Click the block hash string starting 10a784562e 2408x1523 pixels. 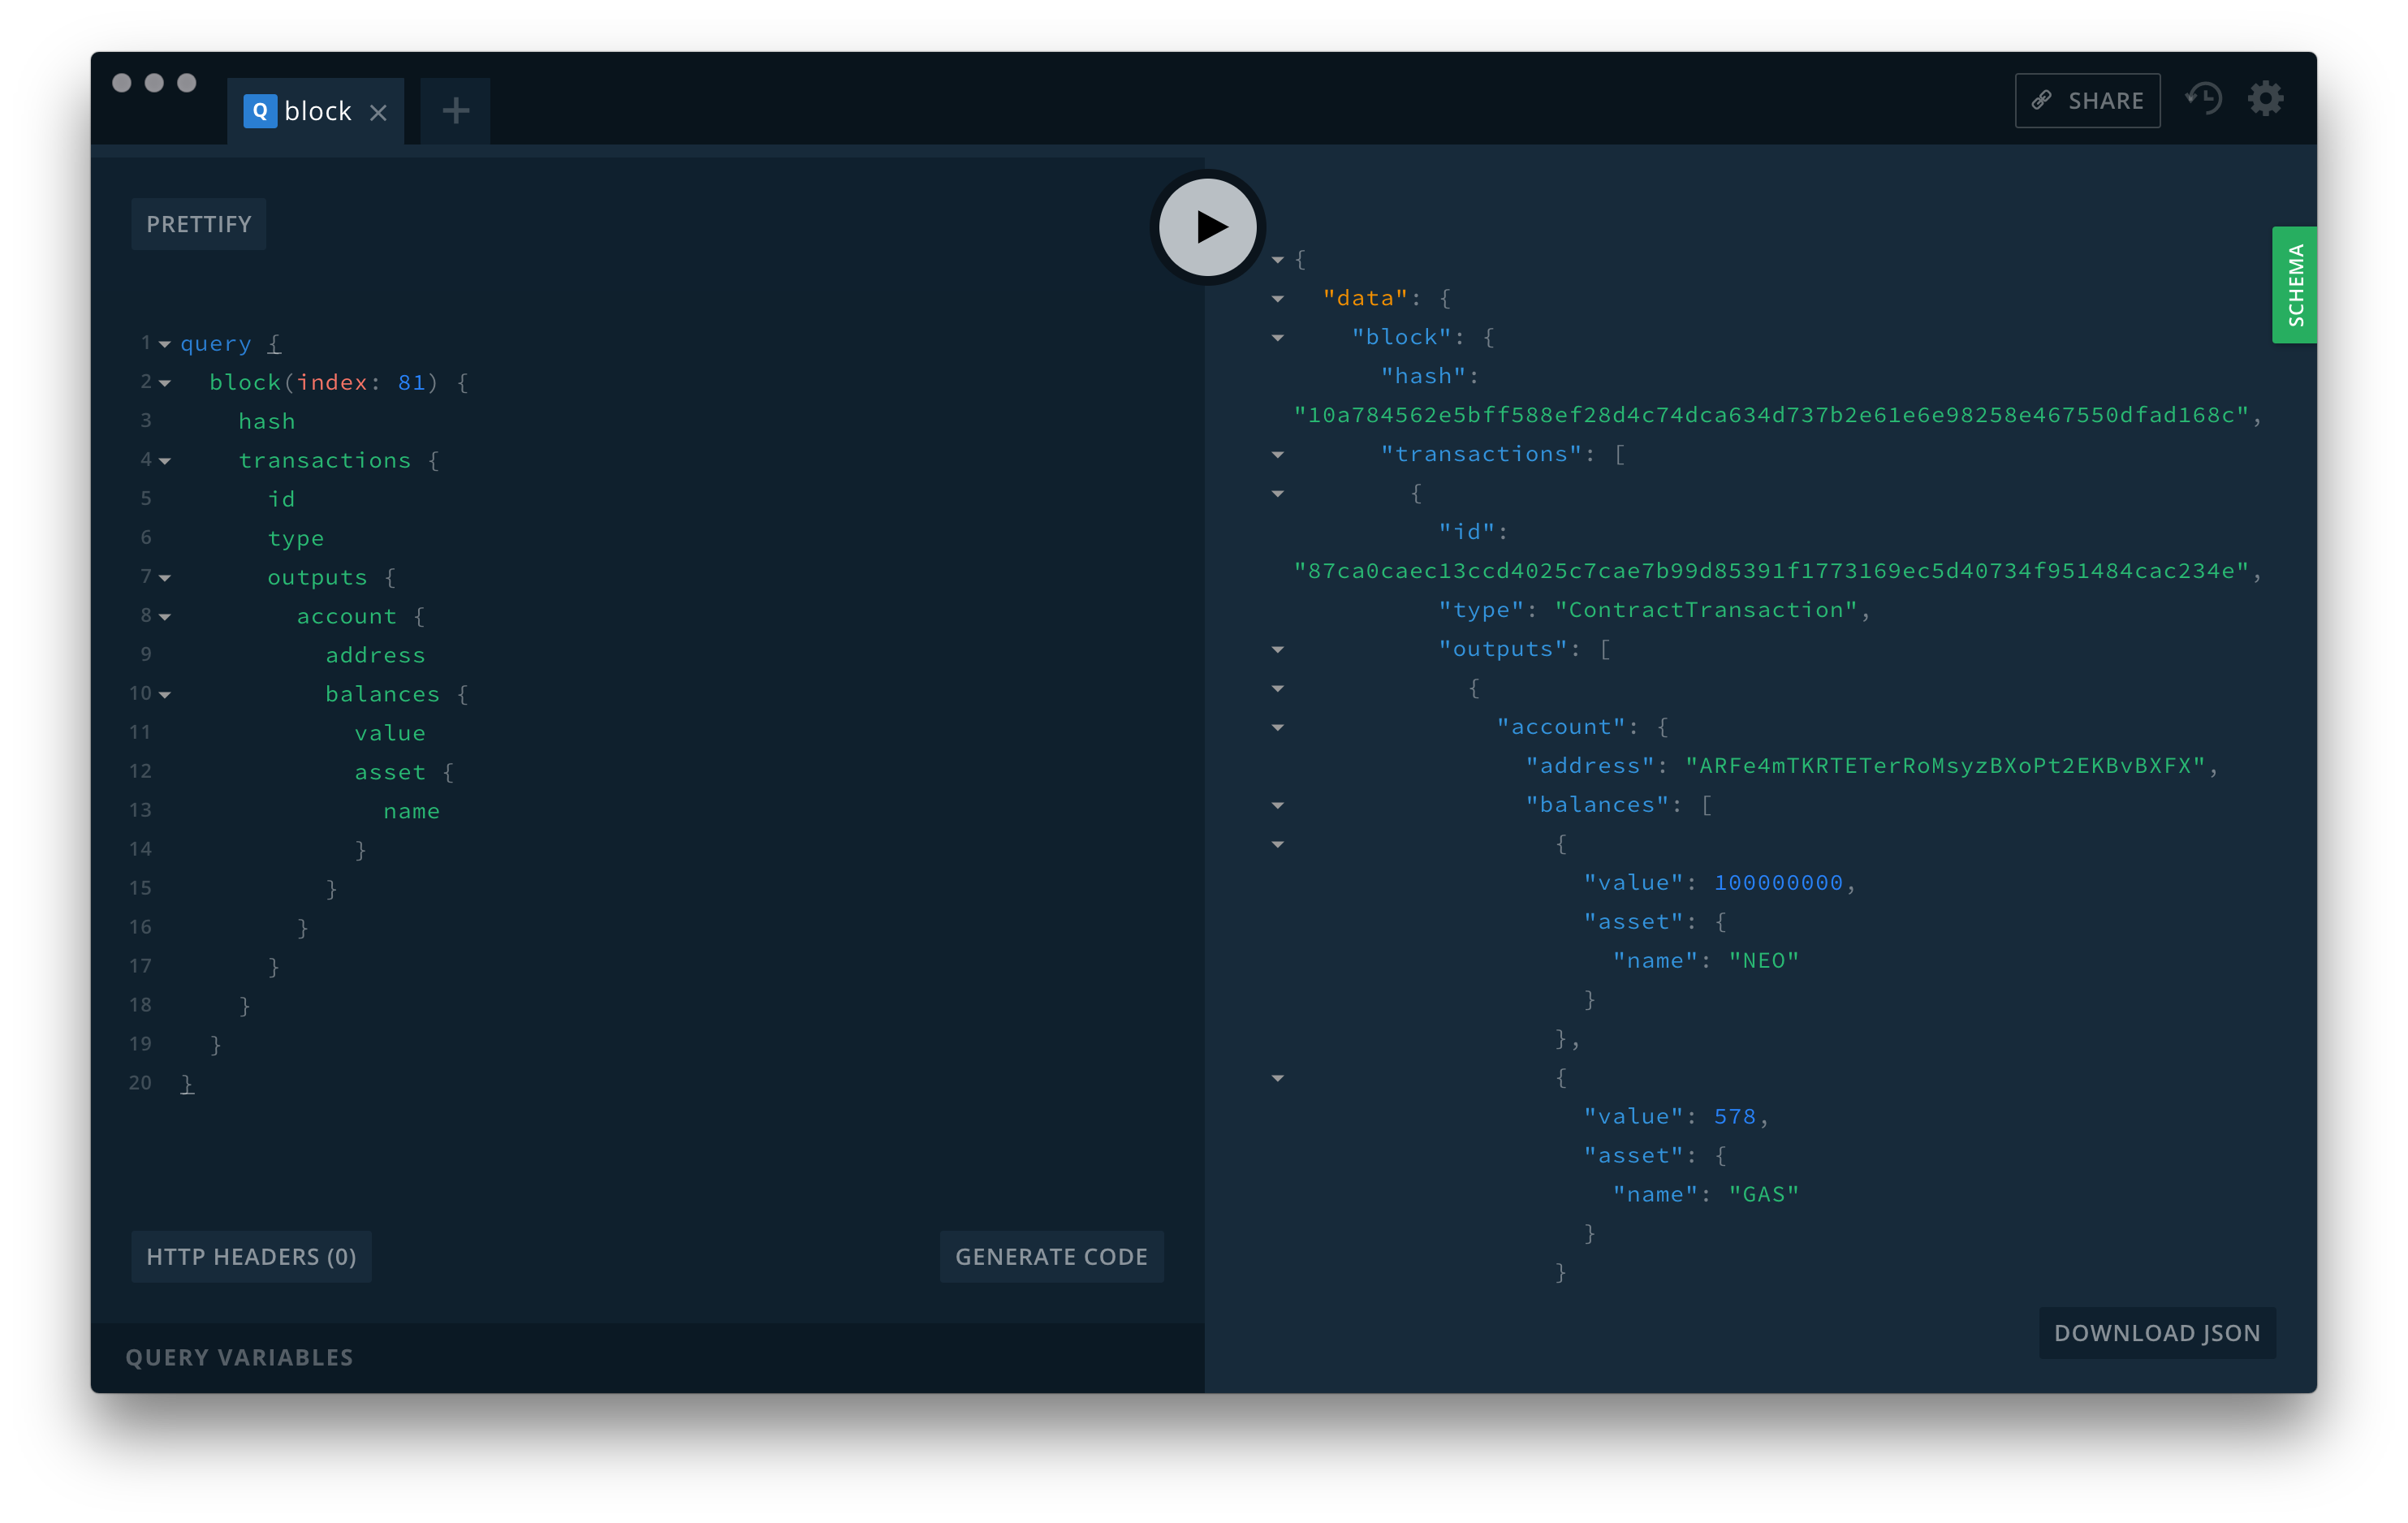pos(1771,414)
